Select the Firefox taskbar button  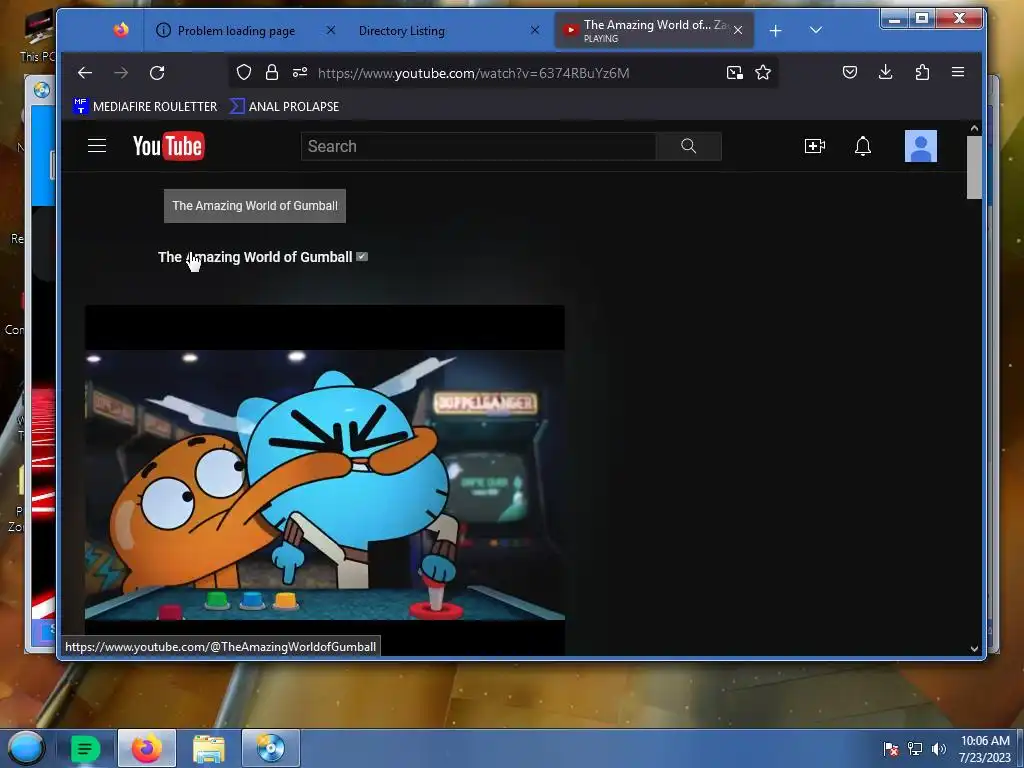click(x=147, y=748)
